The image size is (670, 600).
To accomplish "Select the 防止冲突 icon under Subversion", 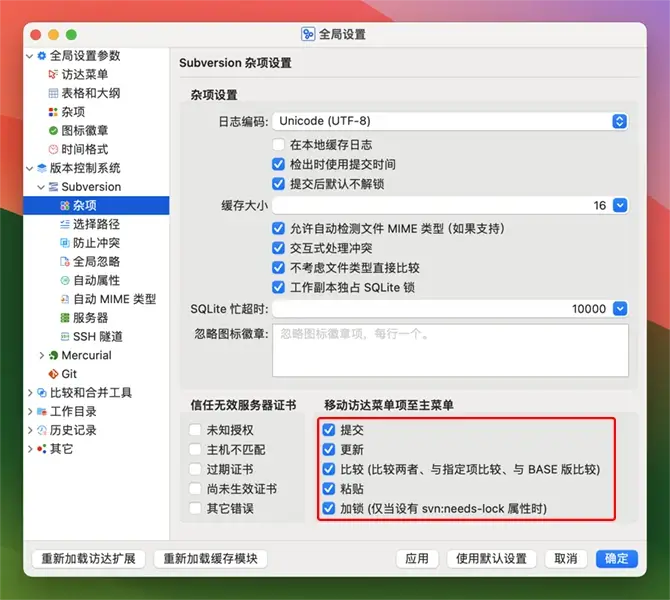I will point(65,243).
